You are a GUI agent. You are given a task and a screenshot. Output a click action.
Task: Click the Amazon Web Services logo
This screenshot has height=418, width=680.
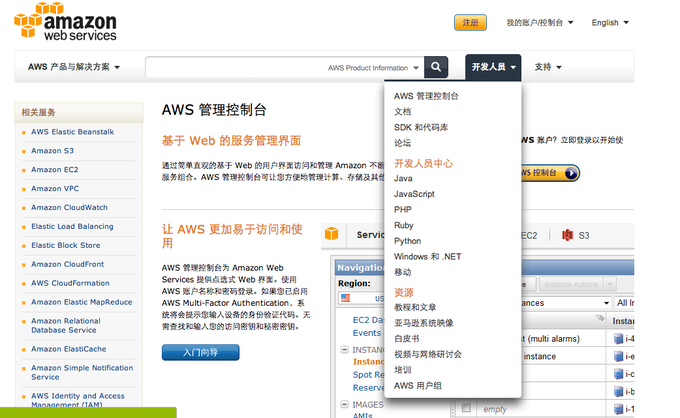(65, 22)
